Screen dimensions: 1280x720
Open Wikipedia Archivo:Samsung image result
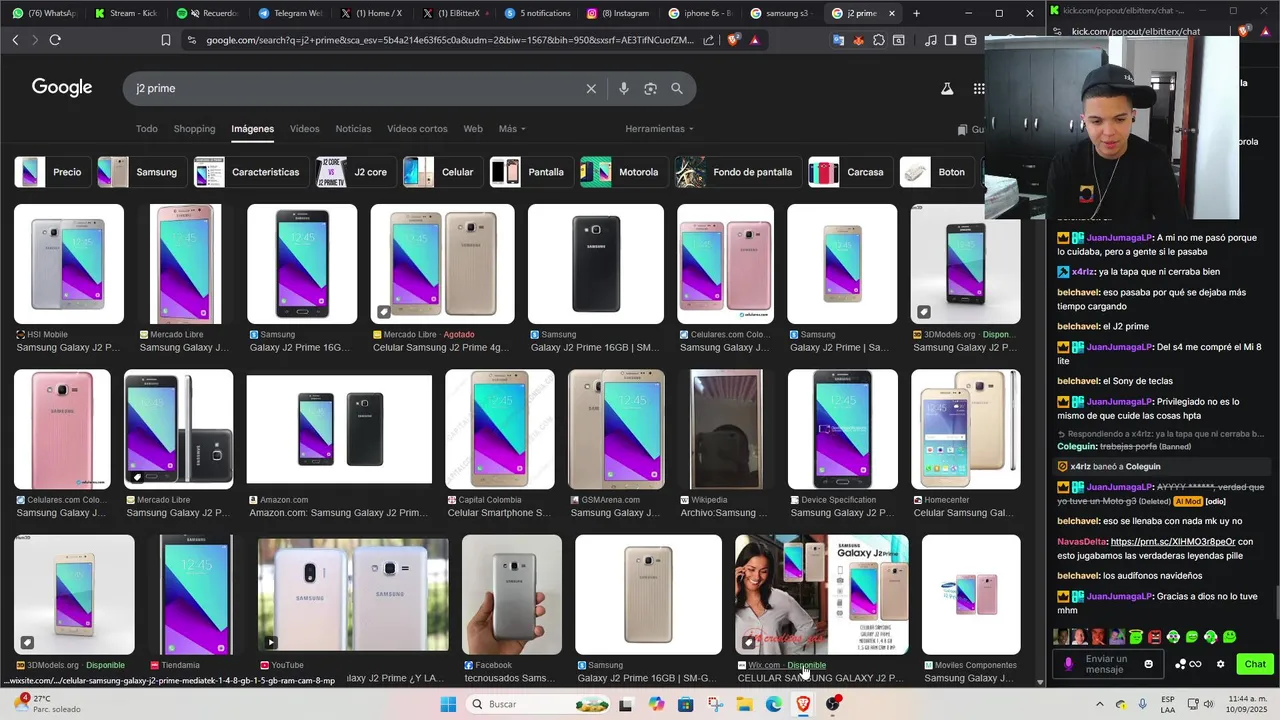726,429
